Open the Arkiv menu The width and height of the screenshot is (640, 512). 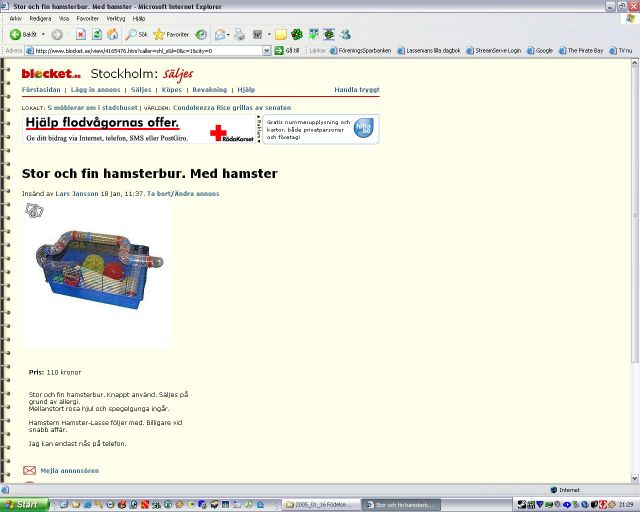(16, 19)
